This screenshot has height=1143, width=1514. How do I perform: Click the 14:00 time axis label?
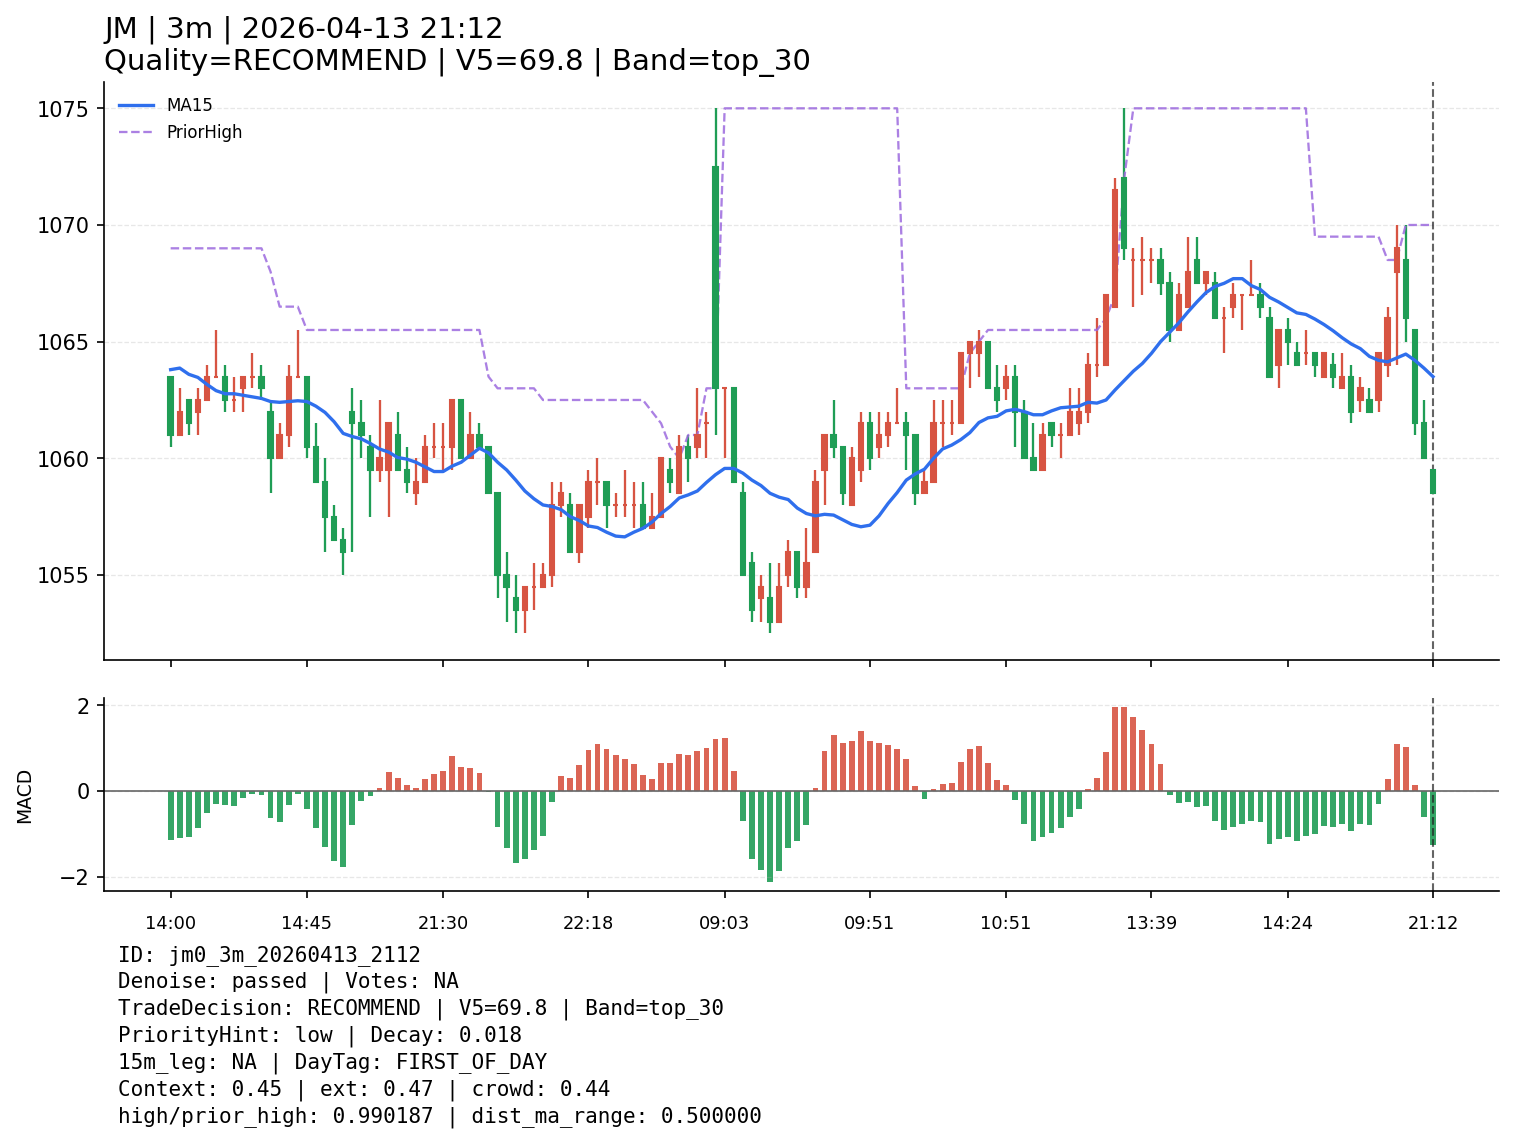170,923
